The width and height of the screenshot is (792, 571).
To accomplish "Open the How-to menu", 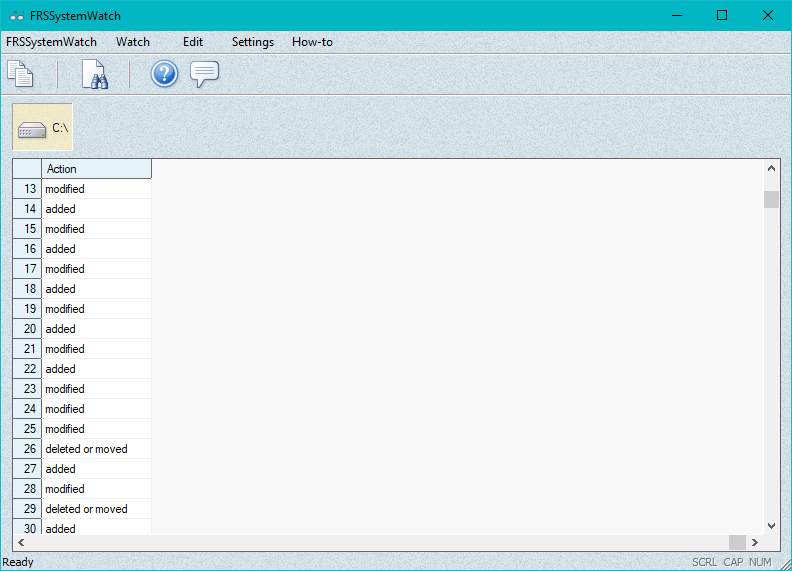I will click(312, 42).
